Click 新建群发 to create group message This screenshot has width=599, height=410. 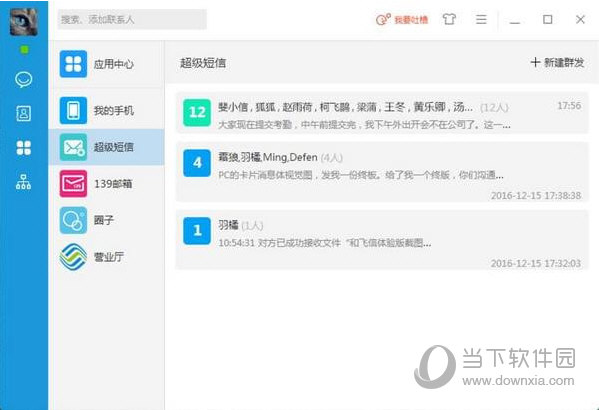click(x=558, y=63)
